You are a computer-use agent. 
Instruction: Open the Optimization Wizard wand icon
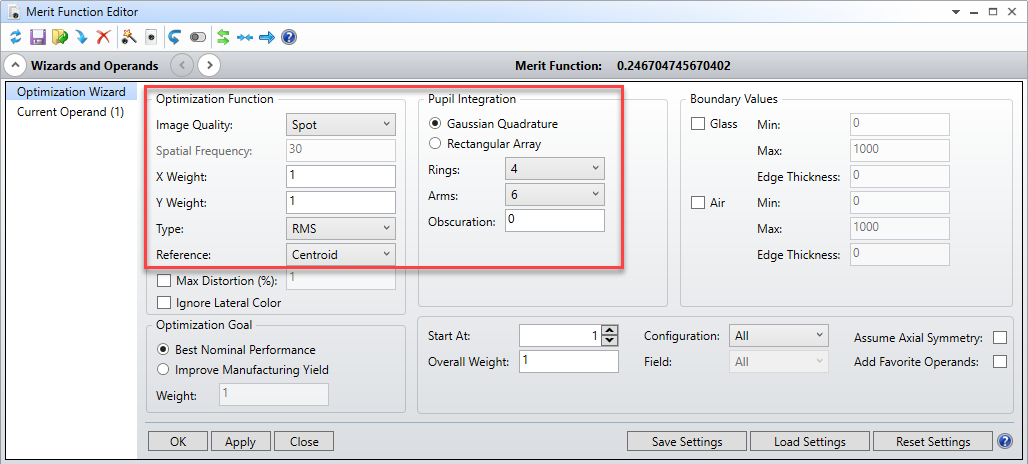[x=129, y=37]
